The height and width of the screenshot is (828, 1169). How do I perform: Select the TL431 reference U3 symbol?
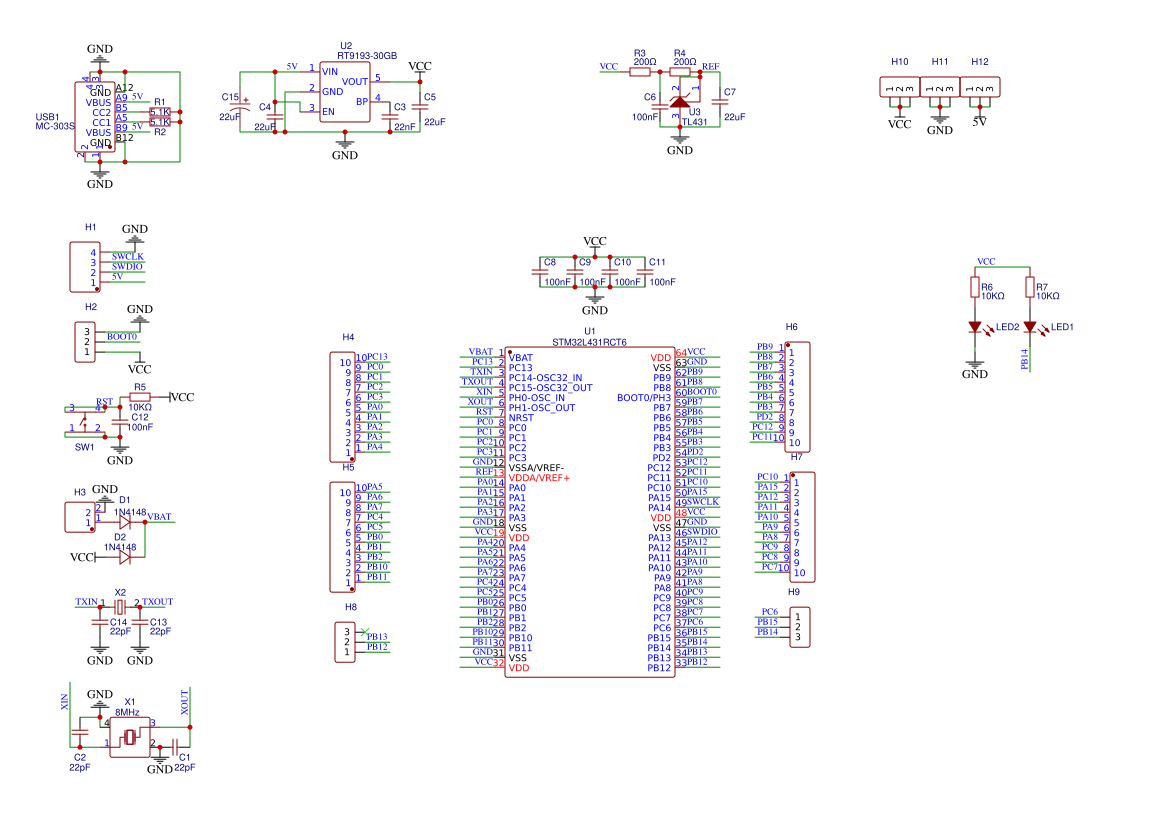680,101
